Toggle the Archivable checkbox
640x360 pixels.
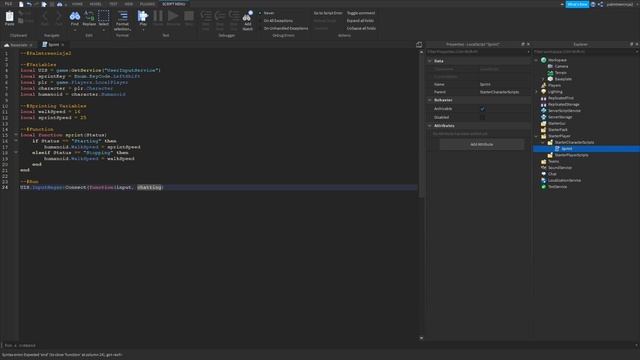482,109
